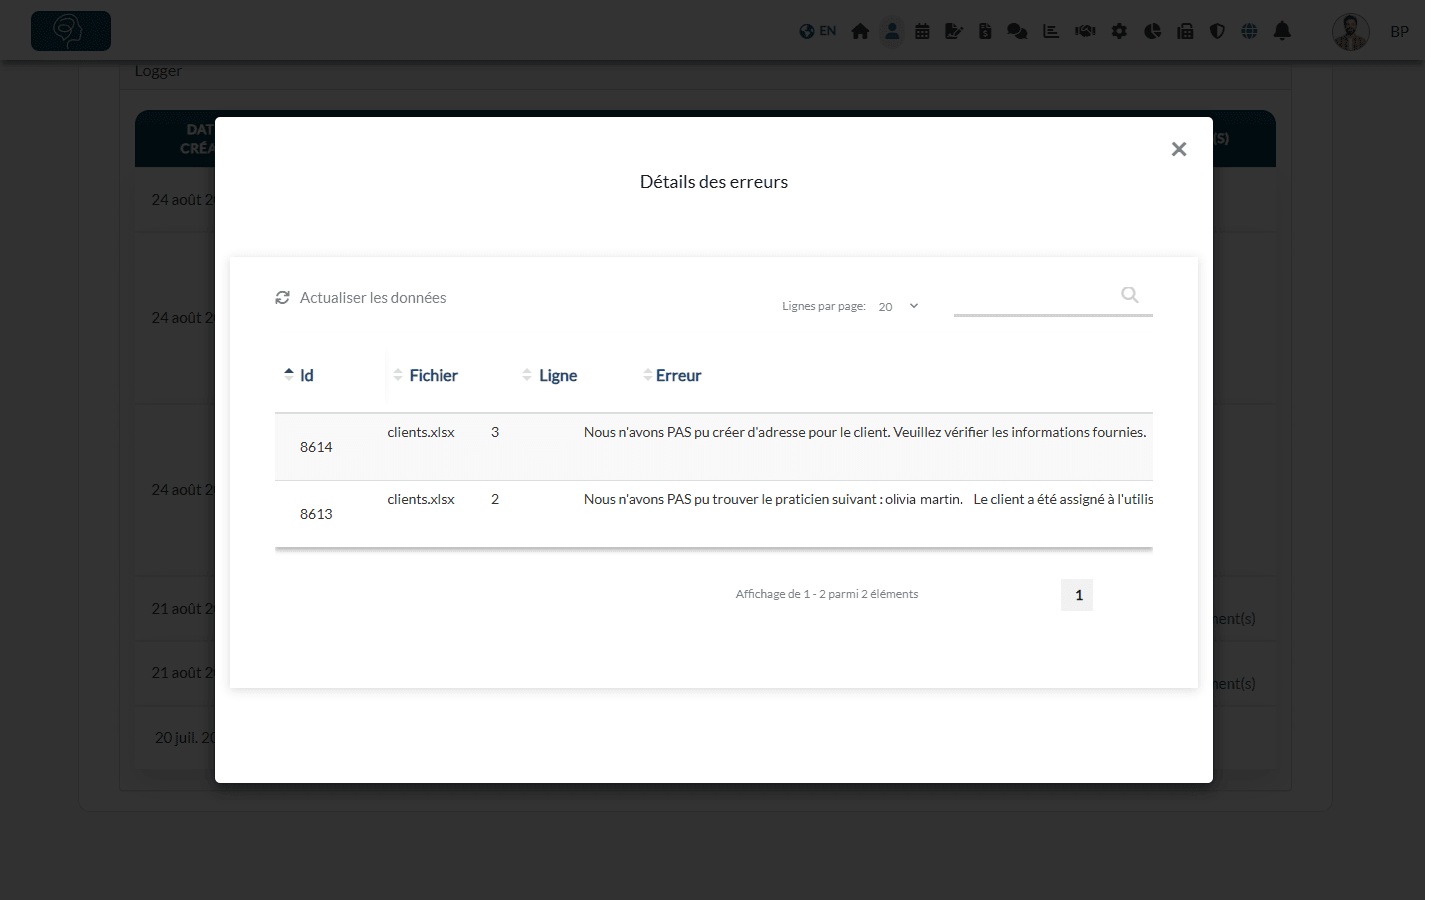Open the user profile icon in navbar

pos(892,31)
